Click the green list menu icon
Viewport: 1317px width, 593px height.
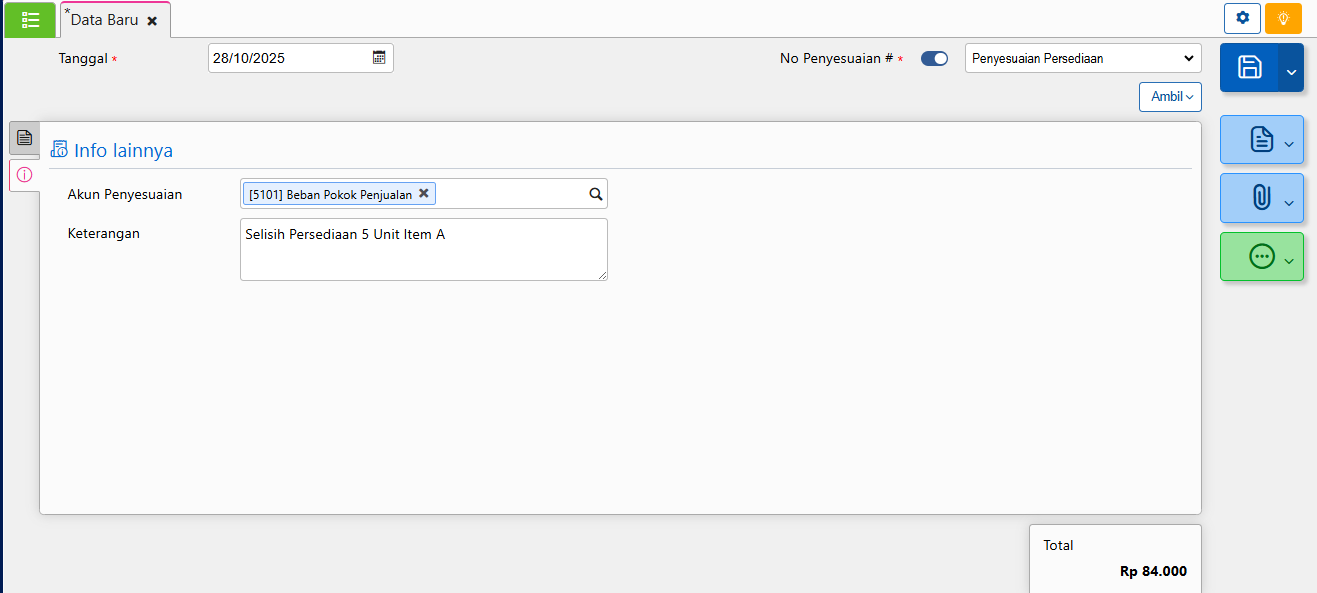[30, 20]
